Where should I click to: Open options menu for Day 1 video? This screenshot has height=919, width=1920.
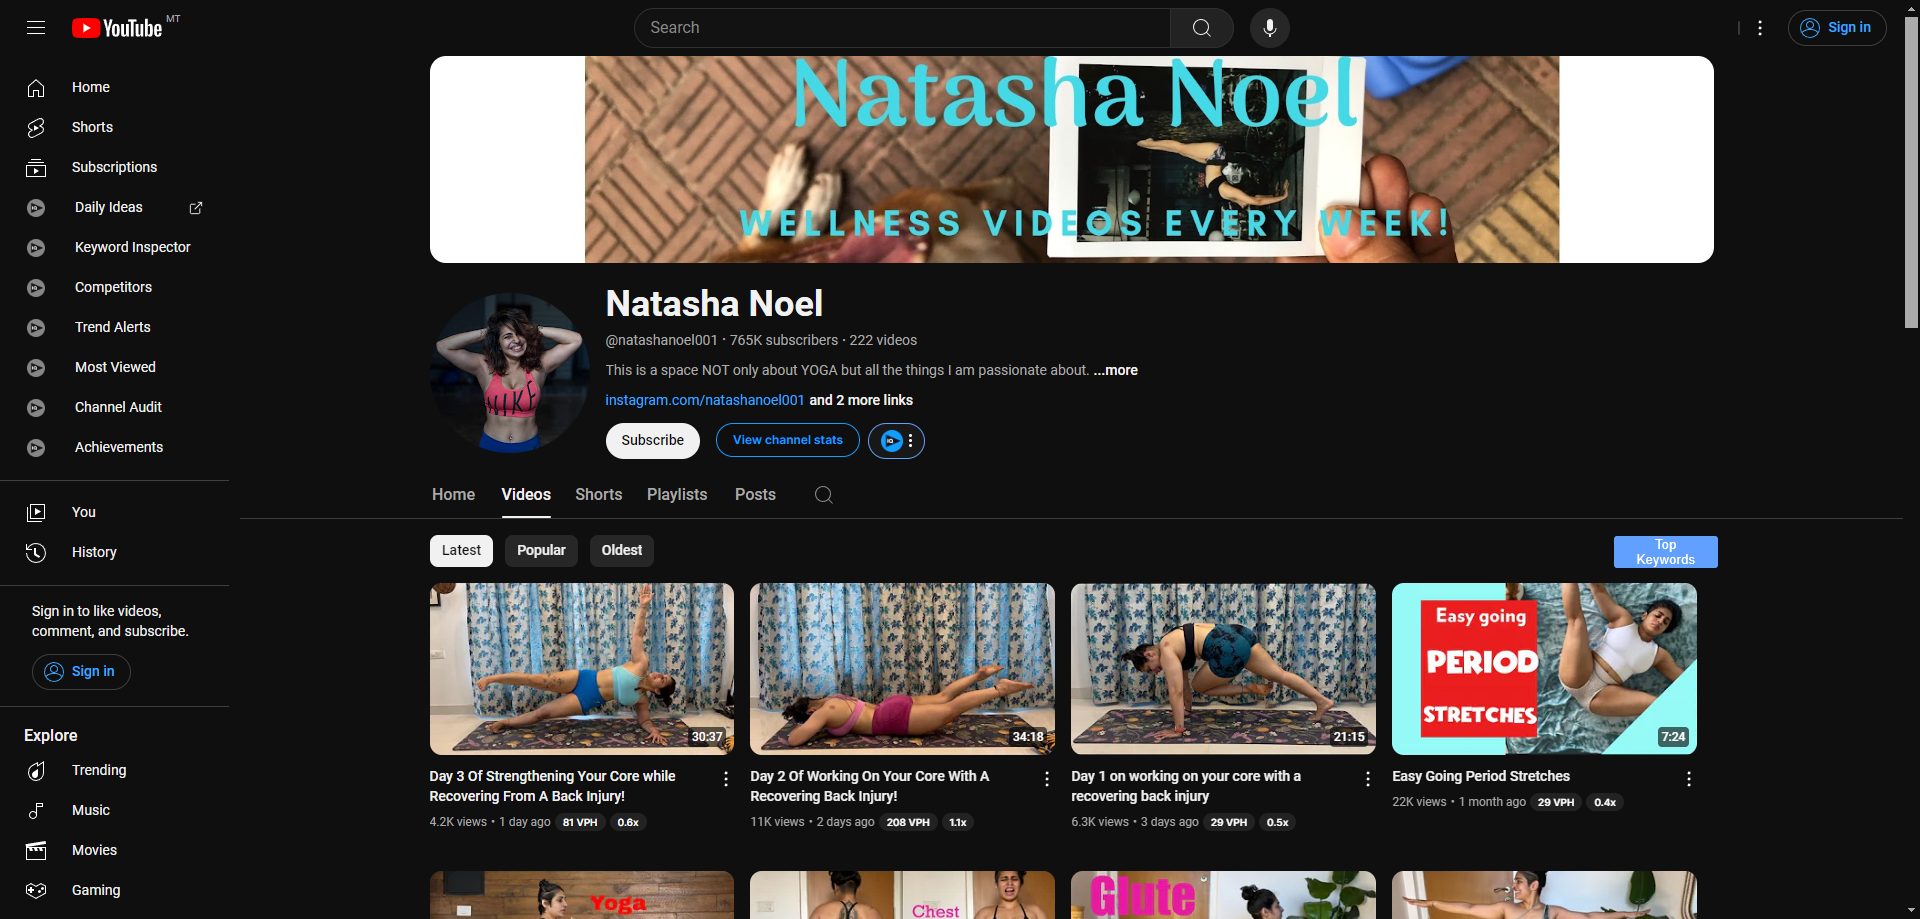click(x=1368, y=779)
